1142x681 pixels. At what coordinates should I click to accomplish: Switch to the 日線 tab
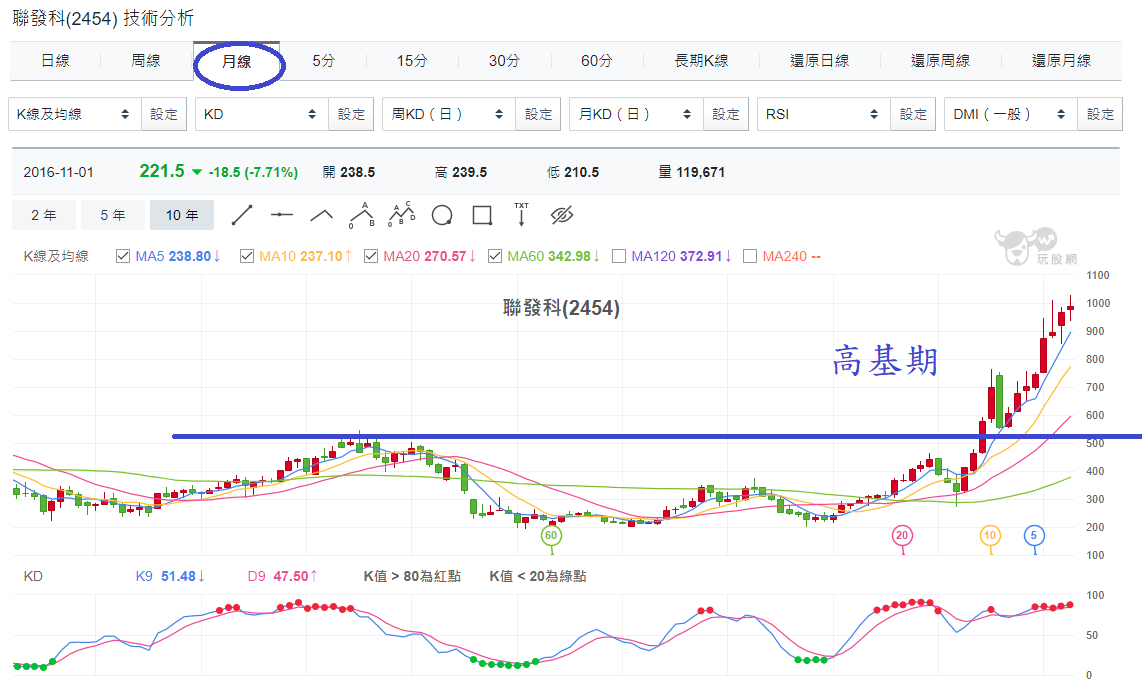pos(55,61)
